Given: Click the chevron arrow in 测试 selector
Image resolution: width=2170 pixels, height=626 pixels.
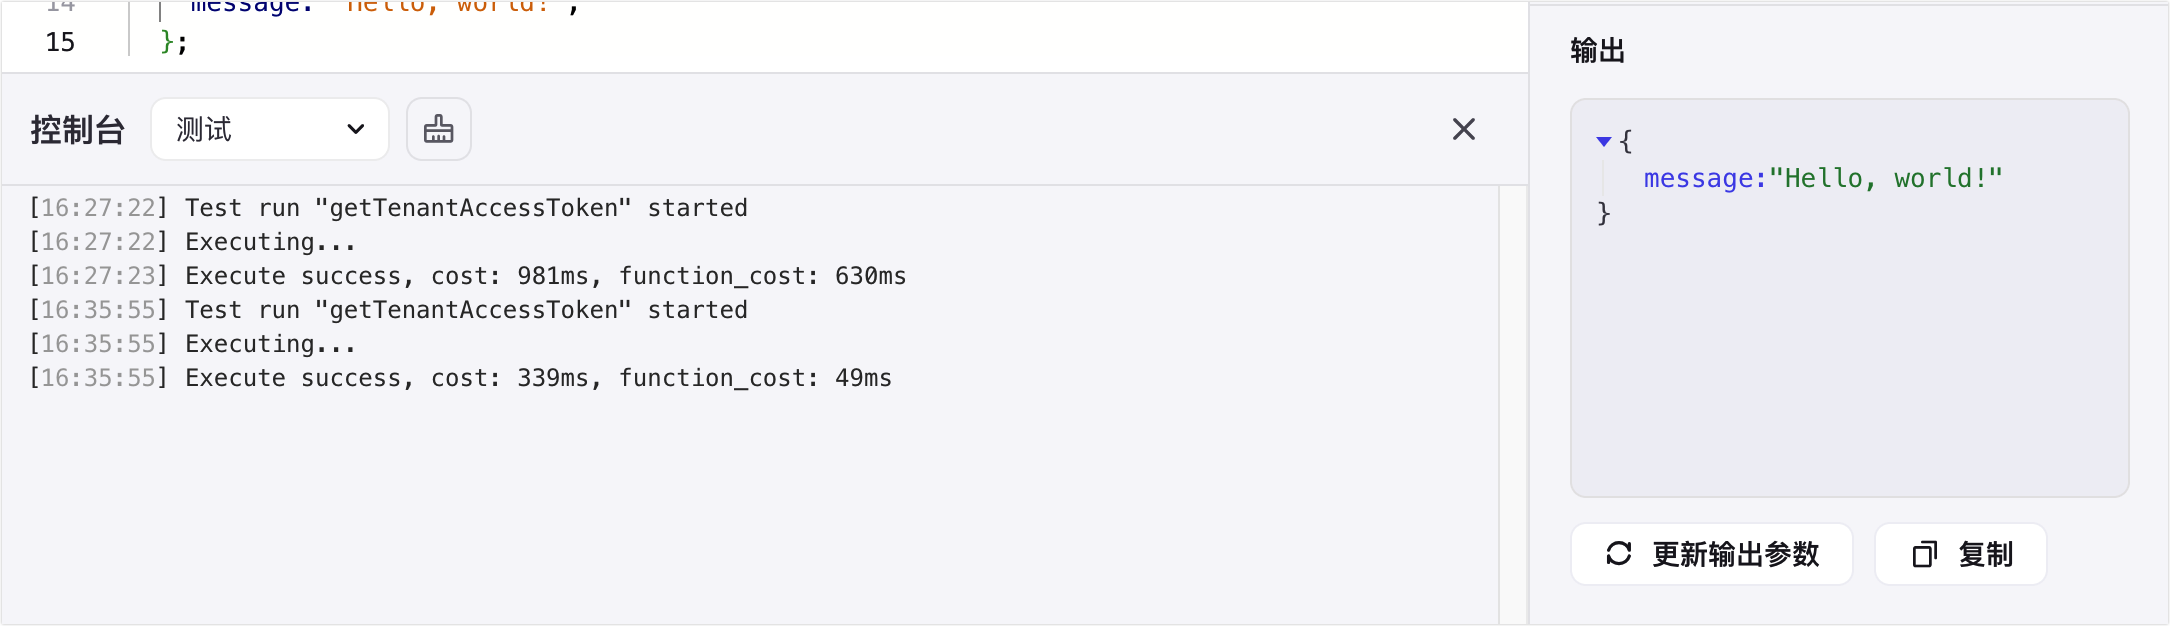Looking at the screenshot, I should click(x=355, y=129).
